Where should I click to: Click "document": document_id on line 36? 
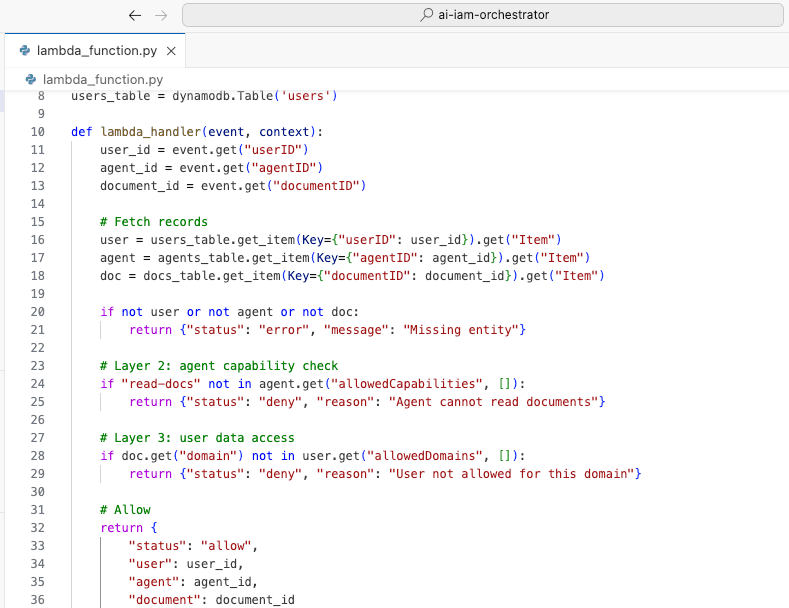tap(211, 600)
